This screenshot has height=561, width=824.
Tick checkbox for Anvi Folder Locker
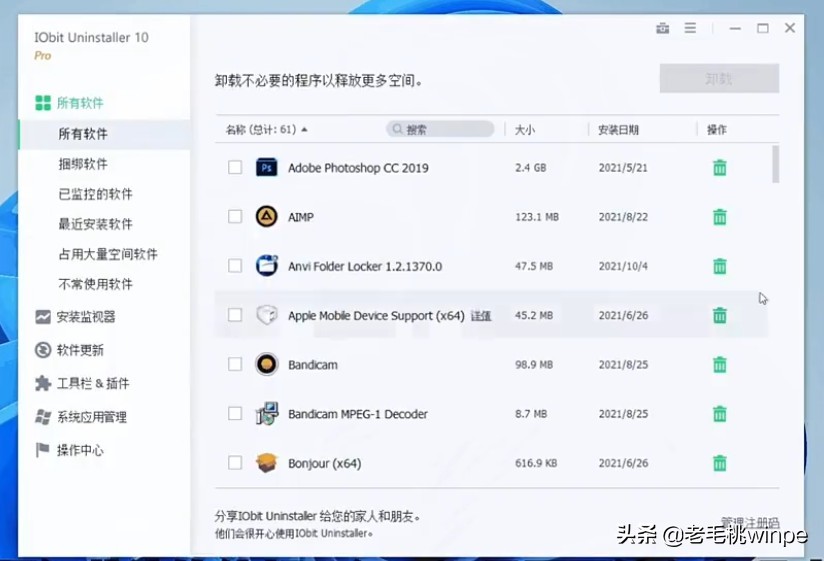point(235,266)
